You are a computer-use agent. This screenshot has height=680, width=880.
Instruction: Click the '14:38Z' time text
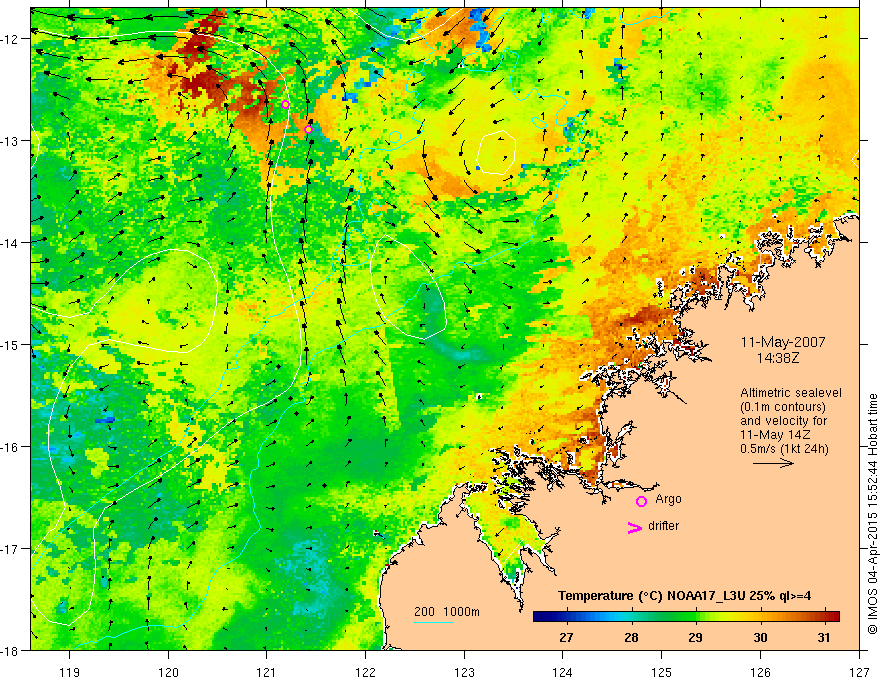(x=777, y=357)
